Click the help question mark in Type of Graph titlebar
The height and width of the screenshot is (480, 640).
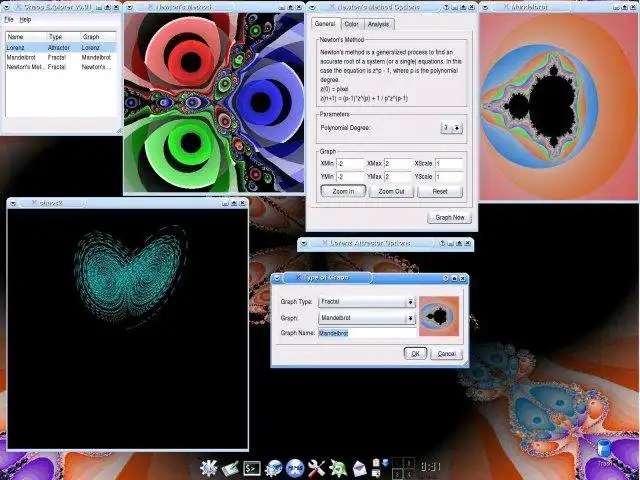point(445,278)
